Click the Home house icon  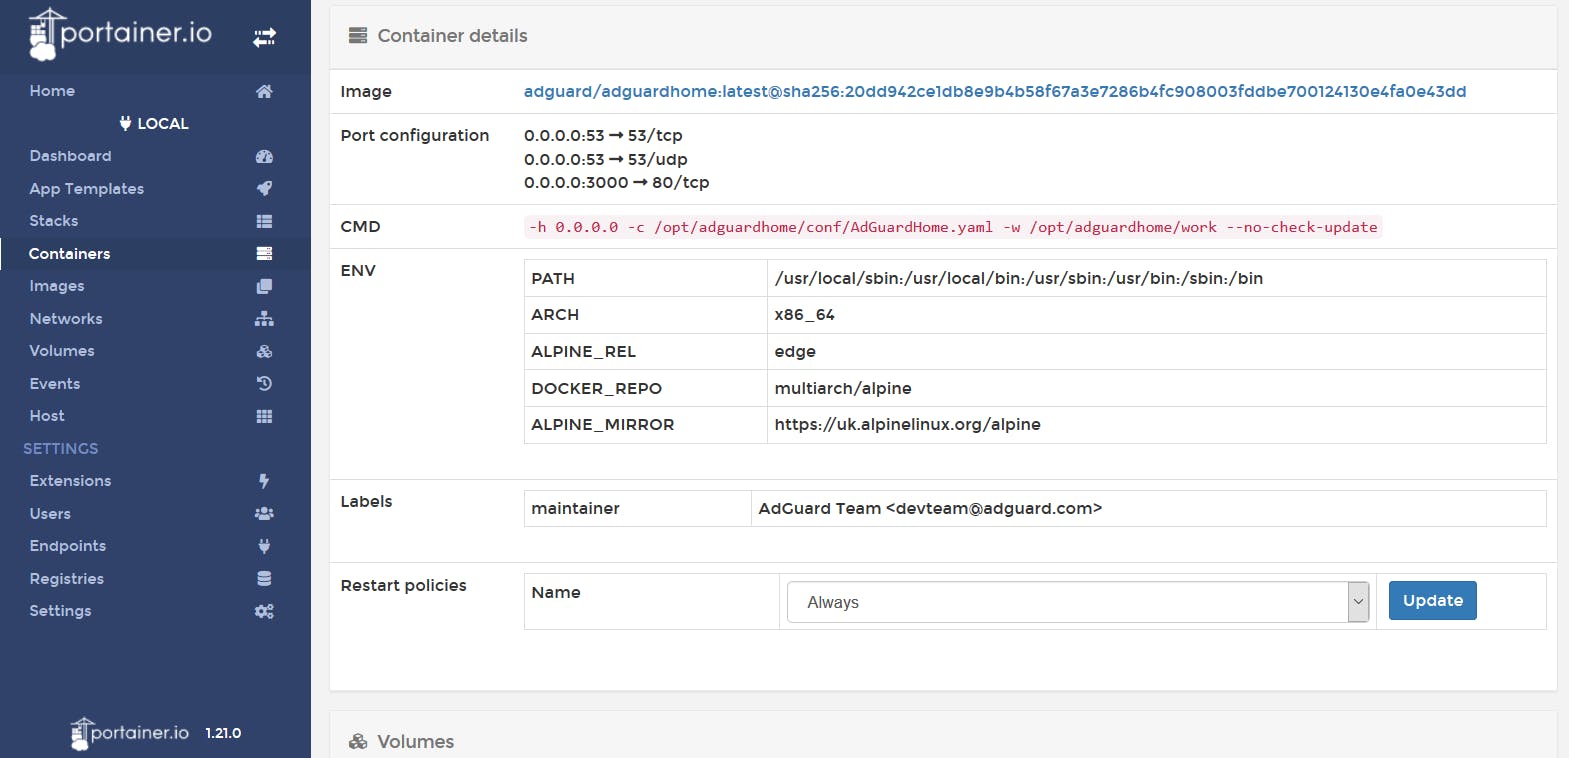264,91
